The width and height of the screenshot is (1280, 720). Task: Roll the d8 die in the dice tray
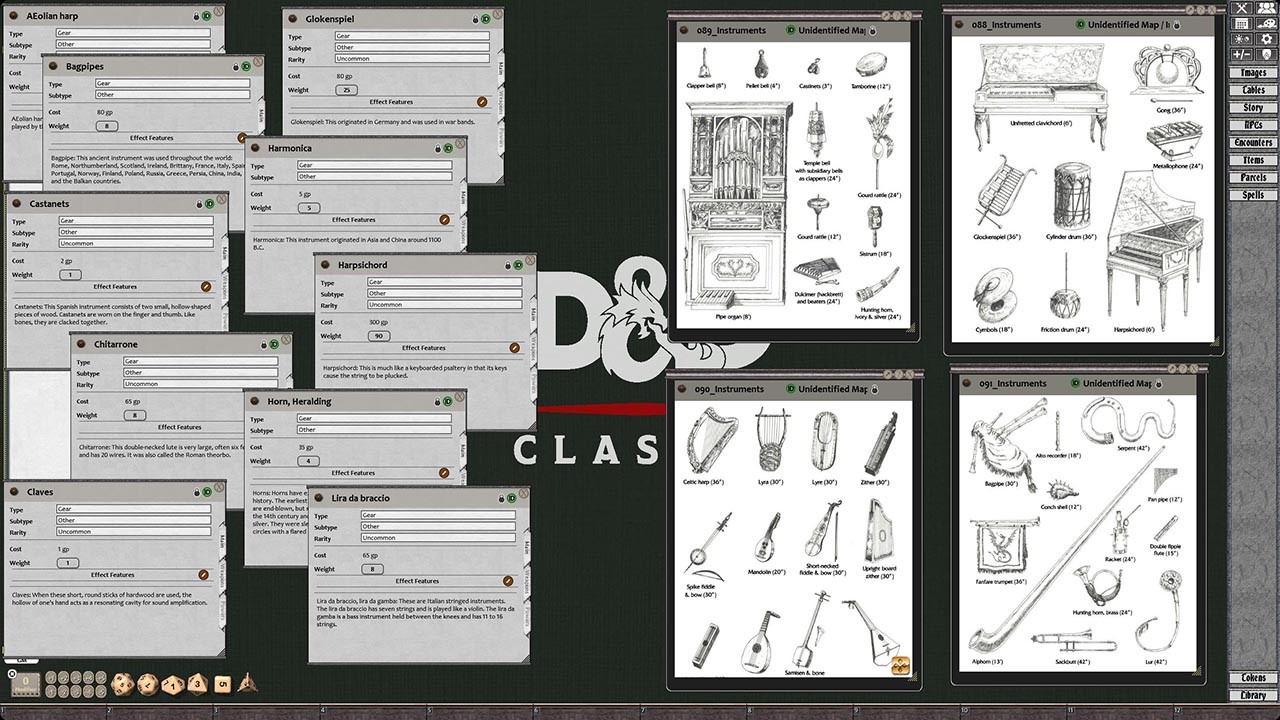pos(196,683)
